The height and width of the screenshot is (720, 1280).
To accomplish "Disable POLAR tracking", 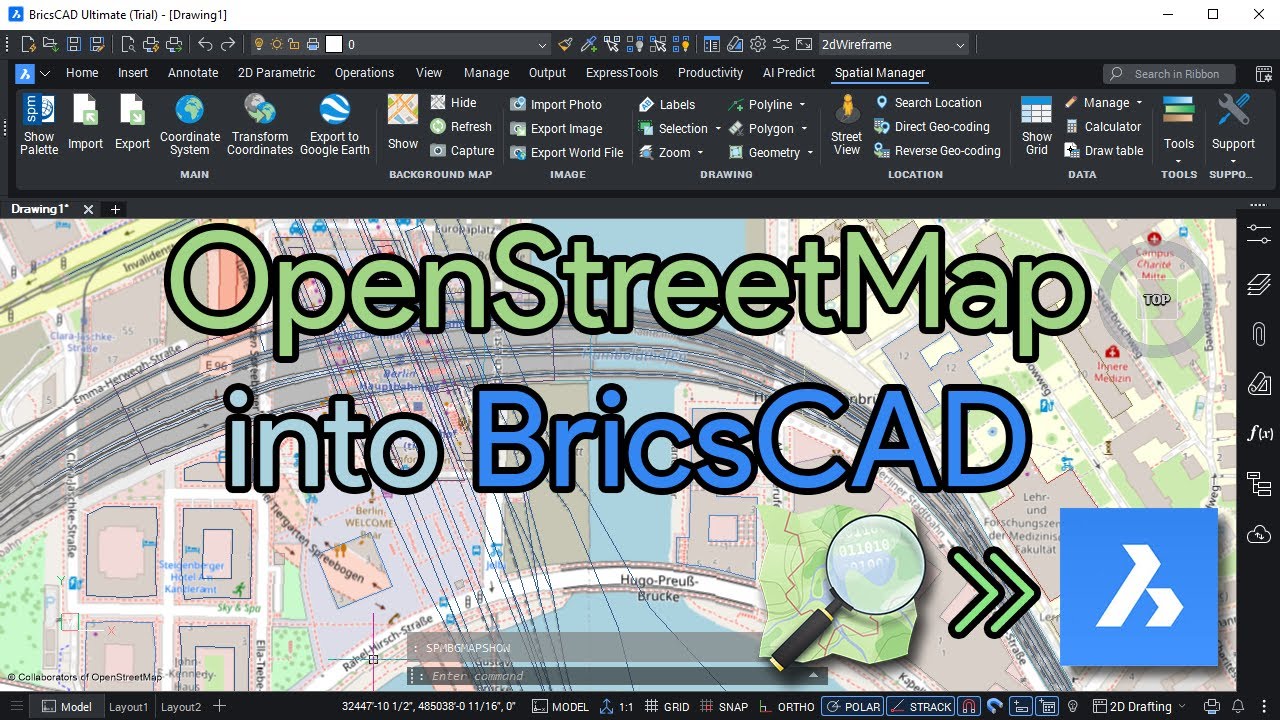I will [853, 706].
